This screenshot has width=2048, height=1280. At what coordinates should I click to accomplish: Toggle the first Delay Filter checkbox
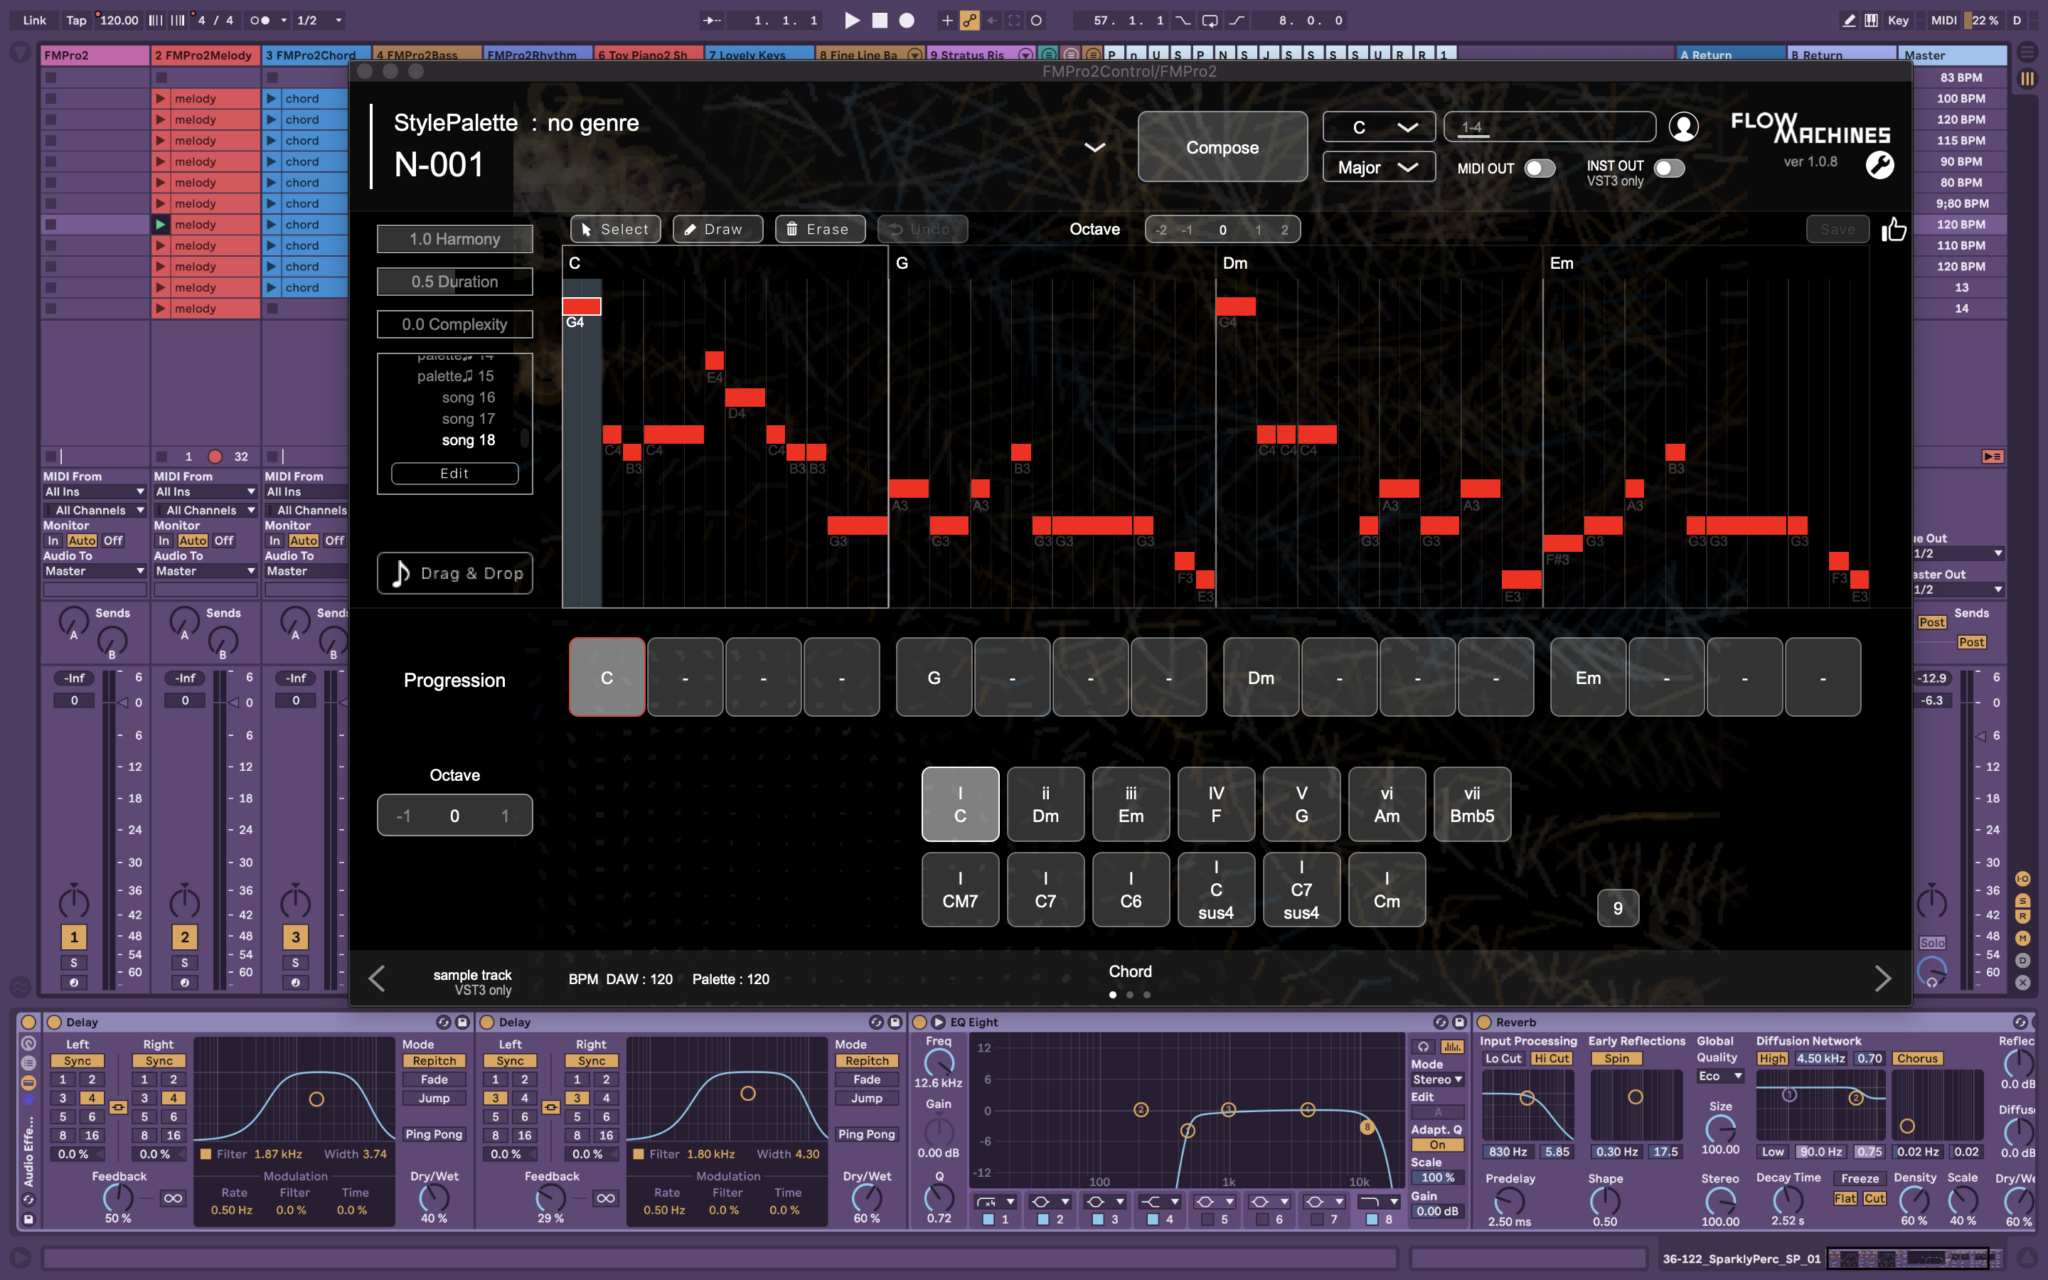pyautogui.click(x=206, y=1154)
